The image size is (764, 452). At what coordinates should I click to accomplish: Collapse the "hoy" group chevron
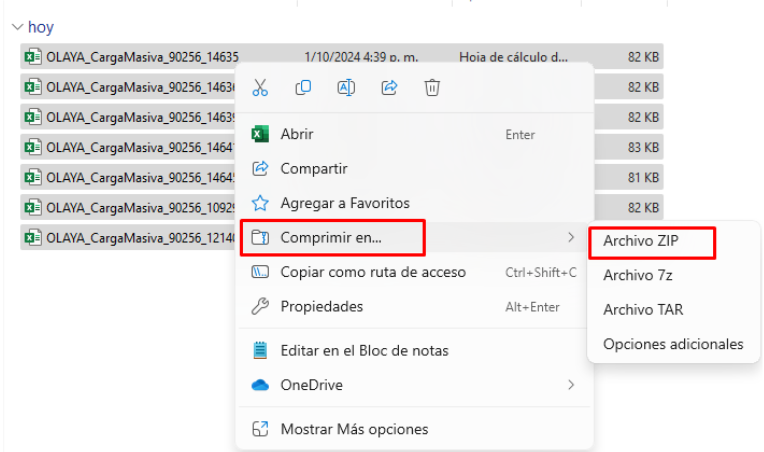click(x=18, y=27)
